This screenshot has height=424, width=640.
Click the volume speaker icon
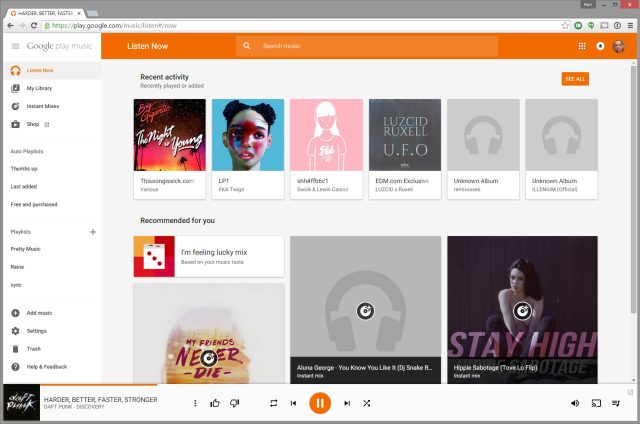(x=575, y=403)
